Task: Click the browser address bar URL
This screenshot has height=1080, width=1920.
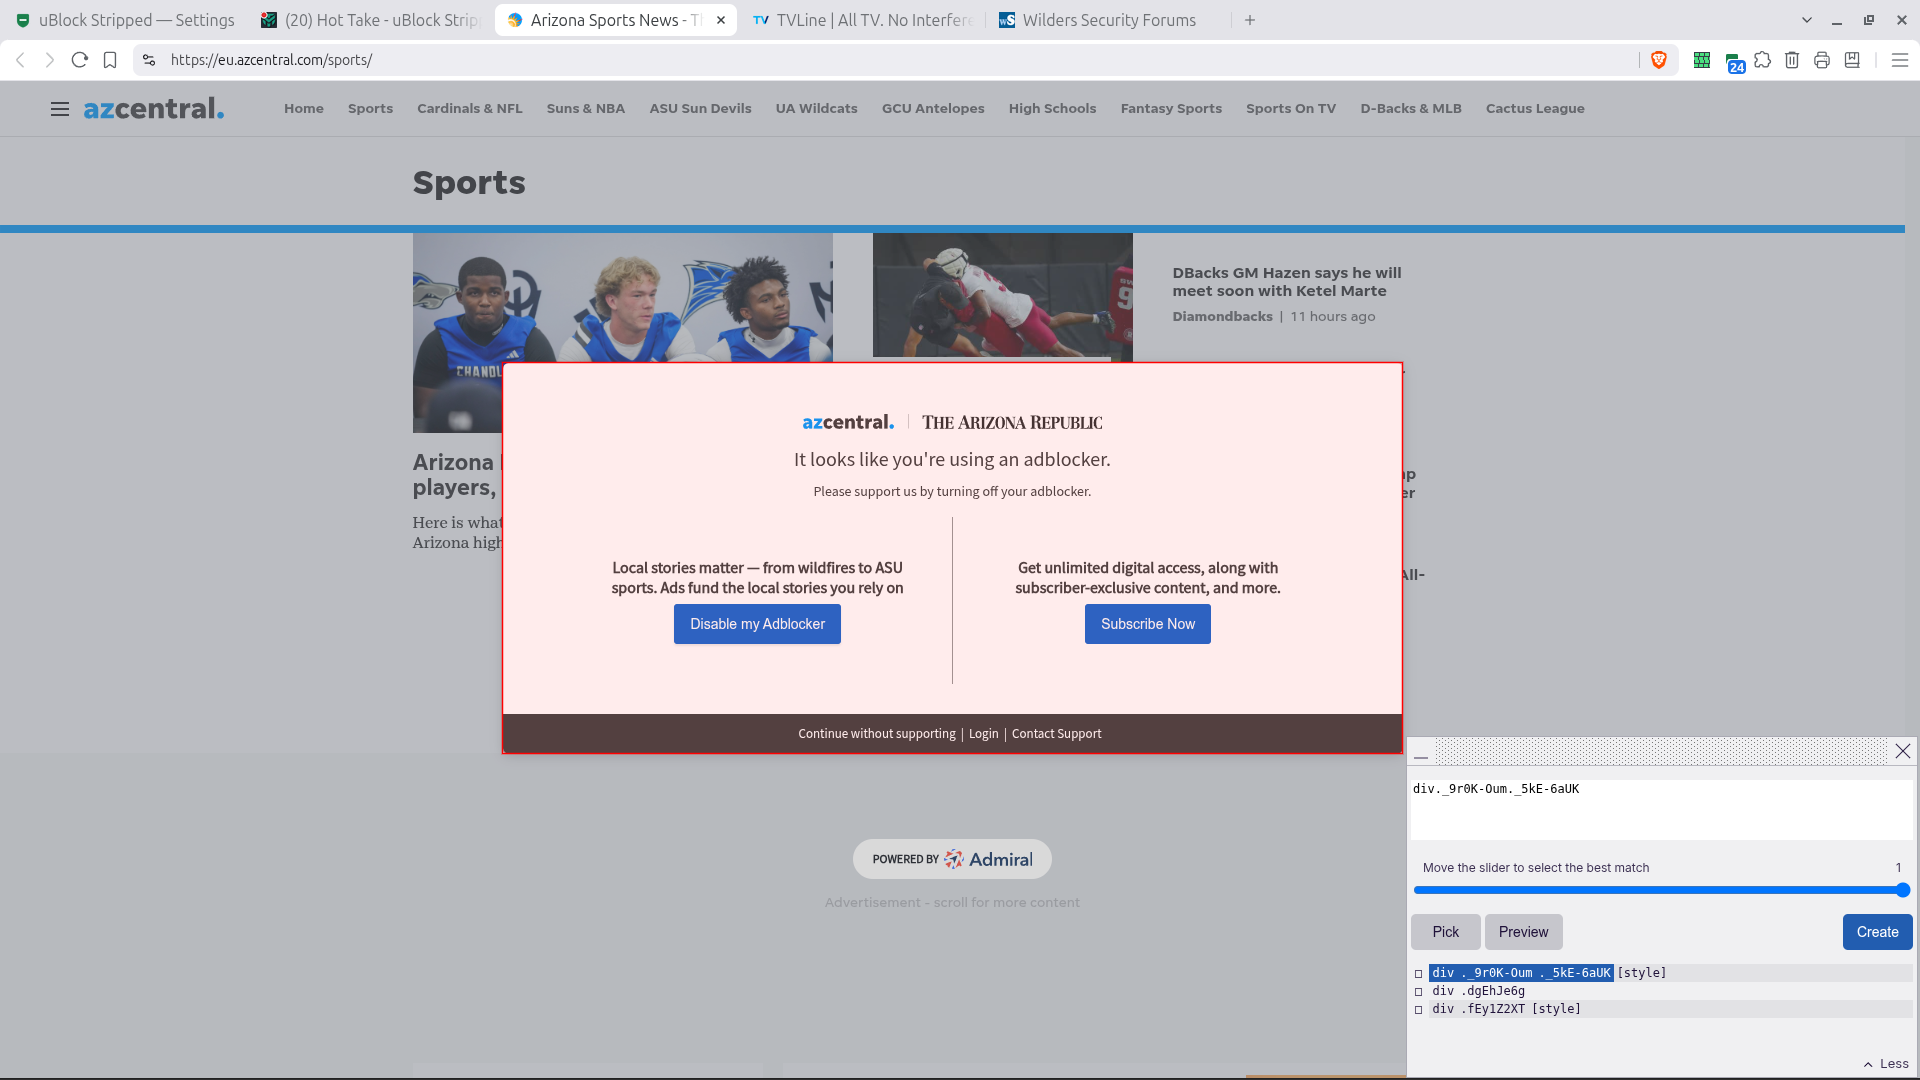Action: (x=271, y=60)
